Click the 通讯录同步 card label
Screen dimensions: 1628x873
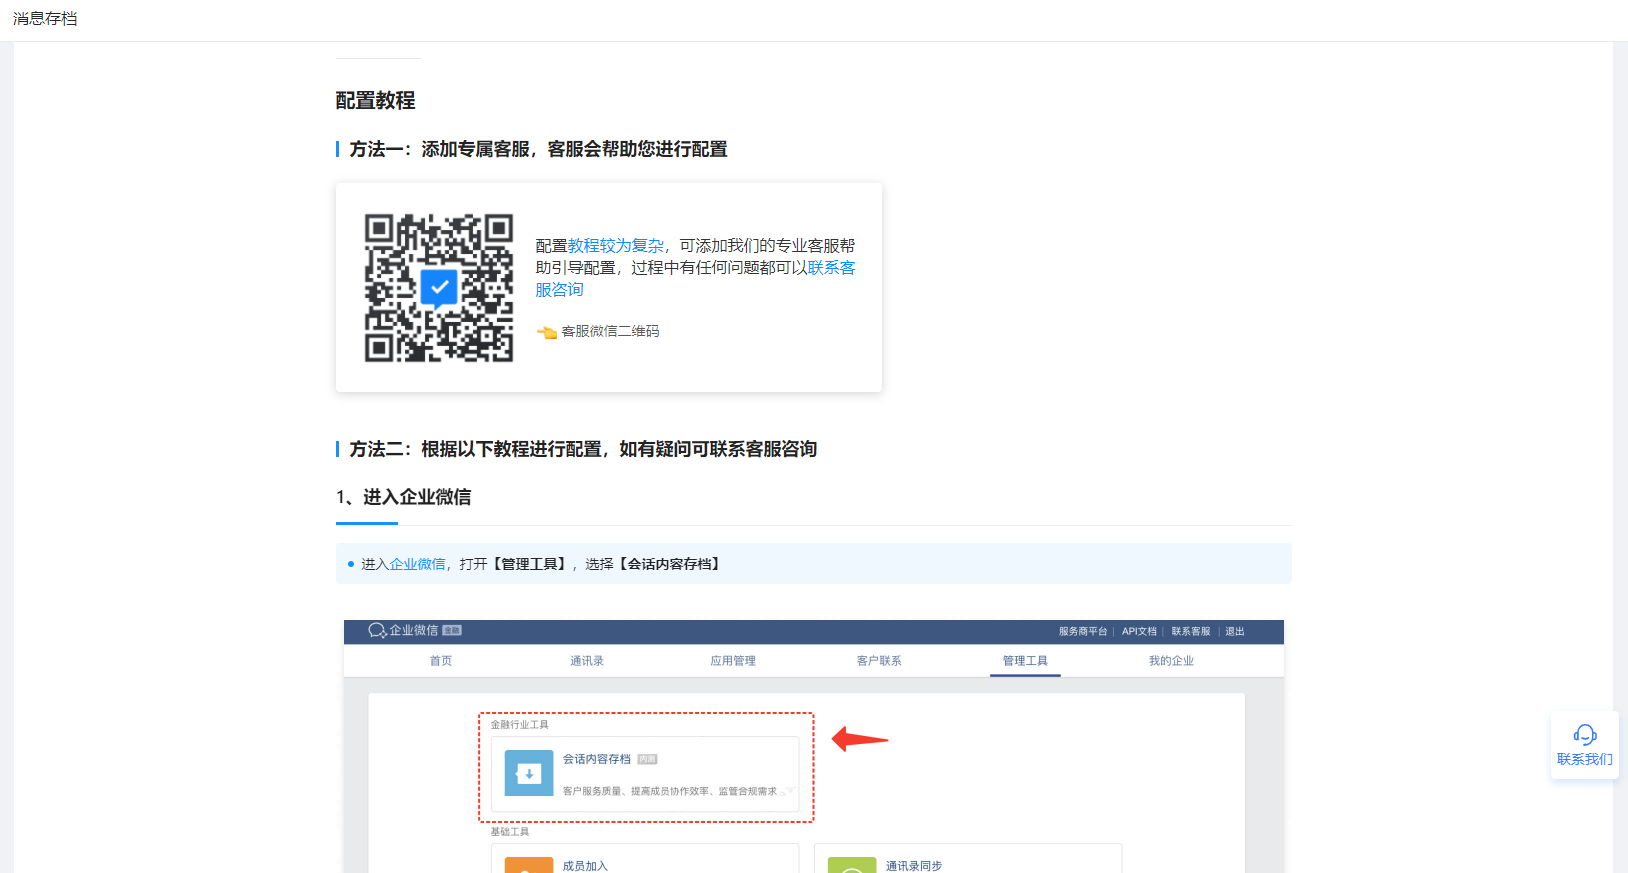coord(914,866)
